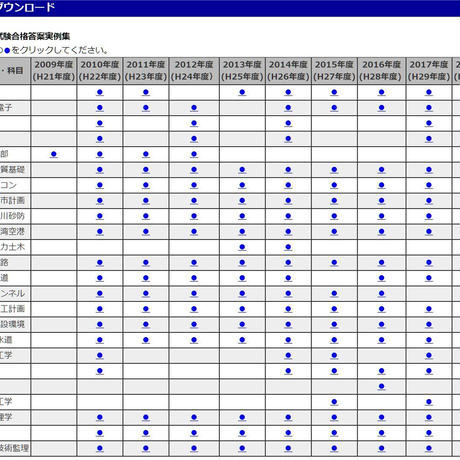
Task: Click 2015年度 dot in the 湾空港 row
Action: click(x=334, y=232)
